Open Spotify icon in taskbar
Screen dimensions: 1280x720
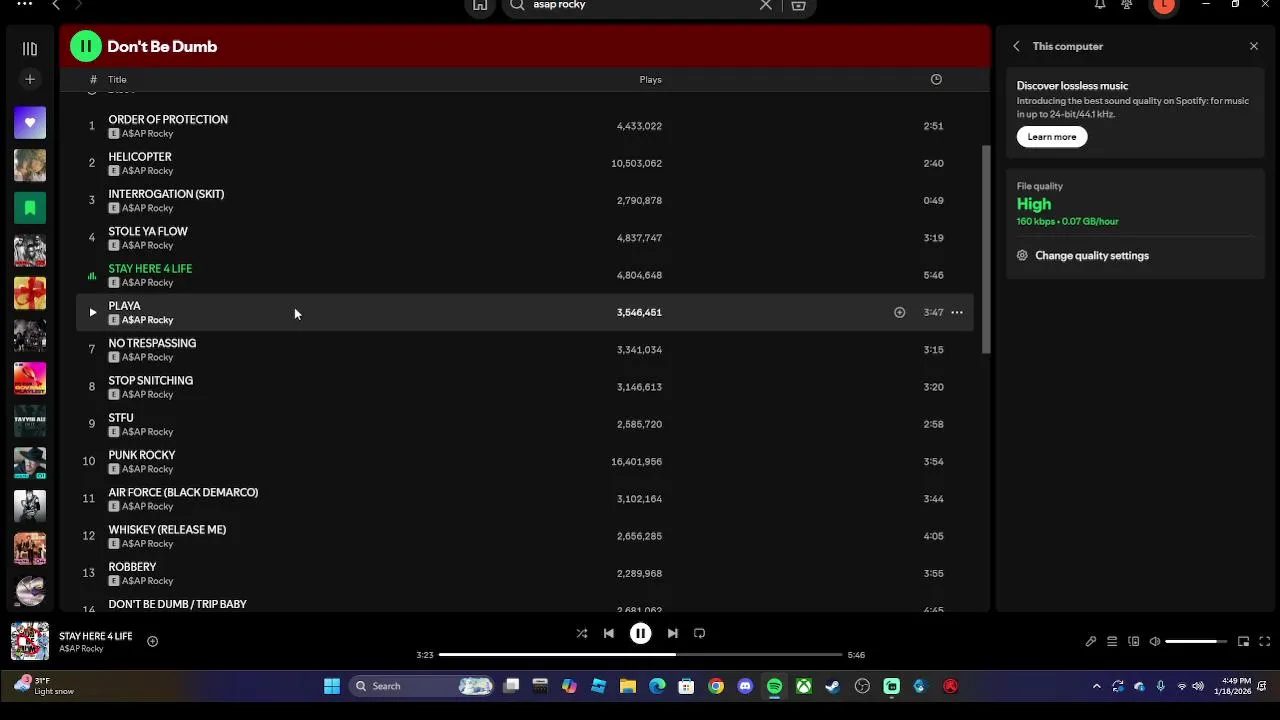[774, 686]
